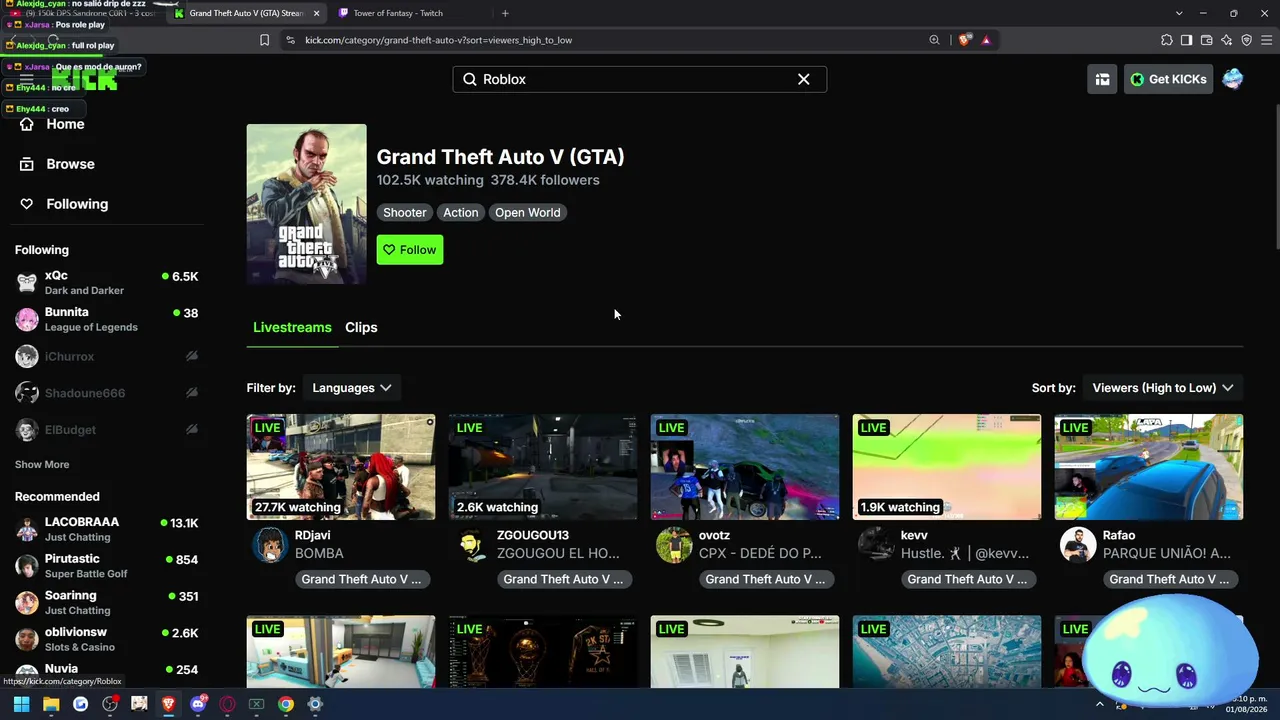Open File Explorer from the taskbar
Image resolution: width=1280 pixels, height=720 pixels.
pos(51,704)
